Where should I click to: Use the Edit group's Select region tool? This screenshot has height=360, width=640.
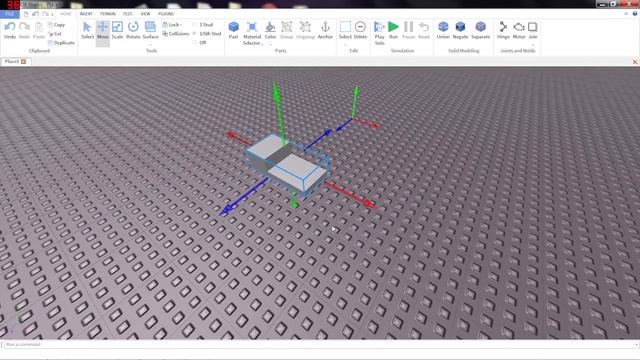[345, 31]
